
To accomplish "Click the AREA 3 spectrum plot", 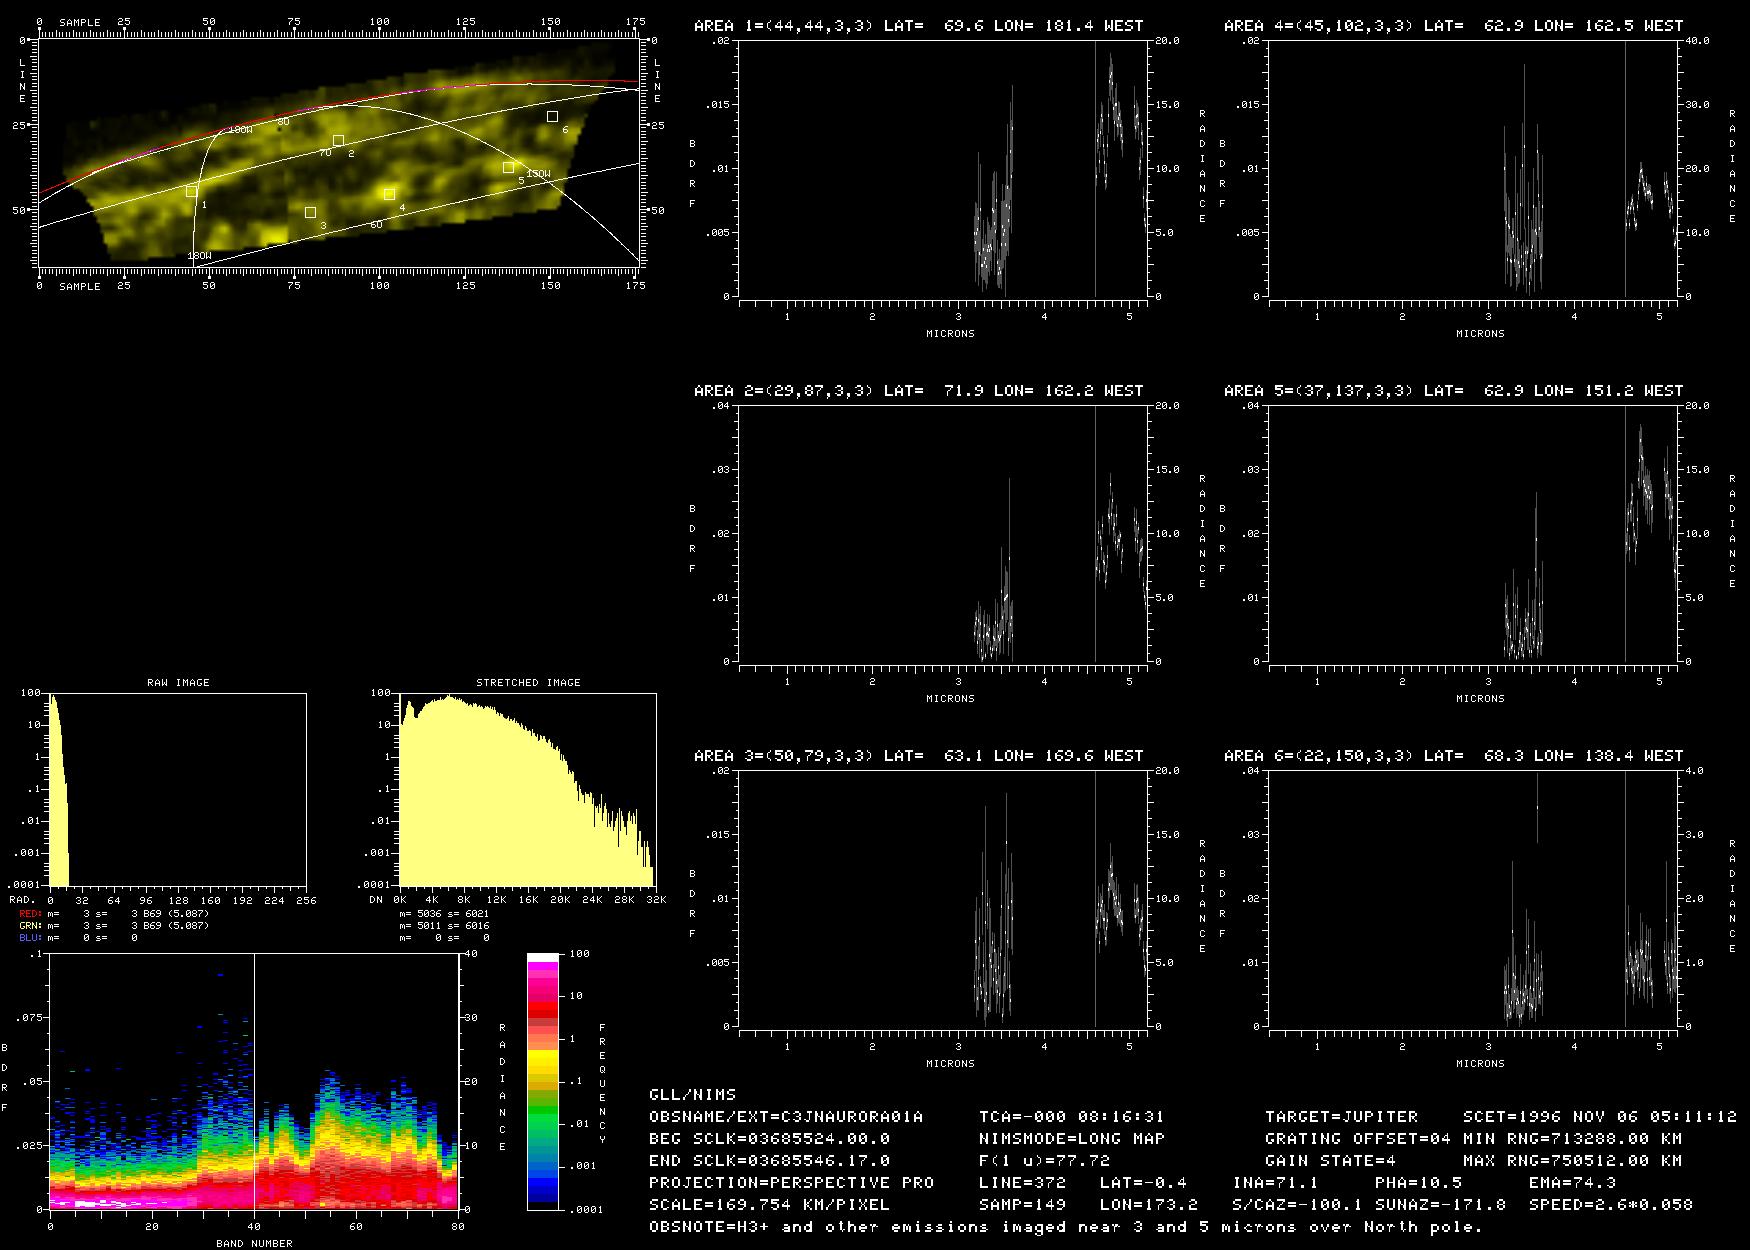I will [944, 899].
